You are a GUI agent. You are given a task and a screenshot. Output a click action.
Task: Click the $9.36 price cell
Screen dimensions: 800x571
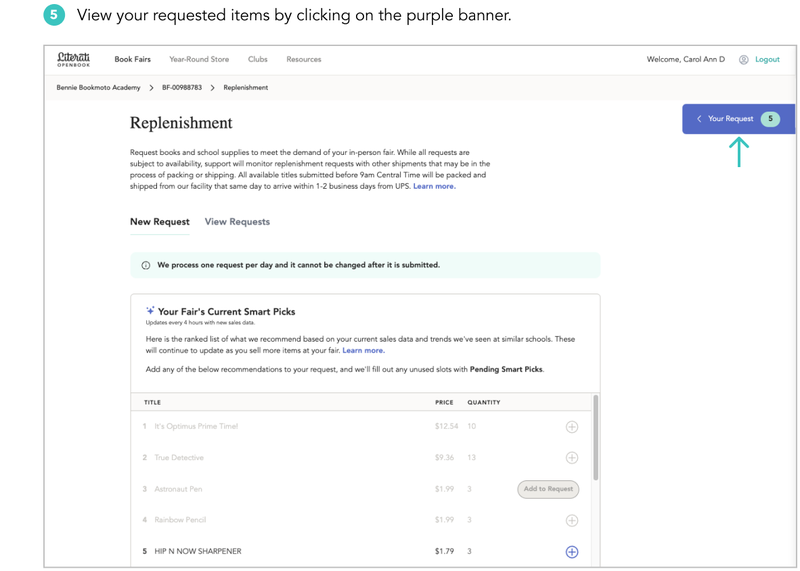[x=444, y=458]
